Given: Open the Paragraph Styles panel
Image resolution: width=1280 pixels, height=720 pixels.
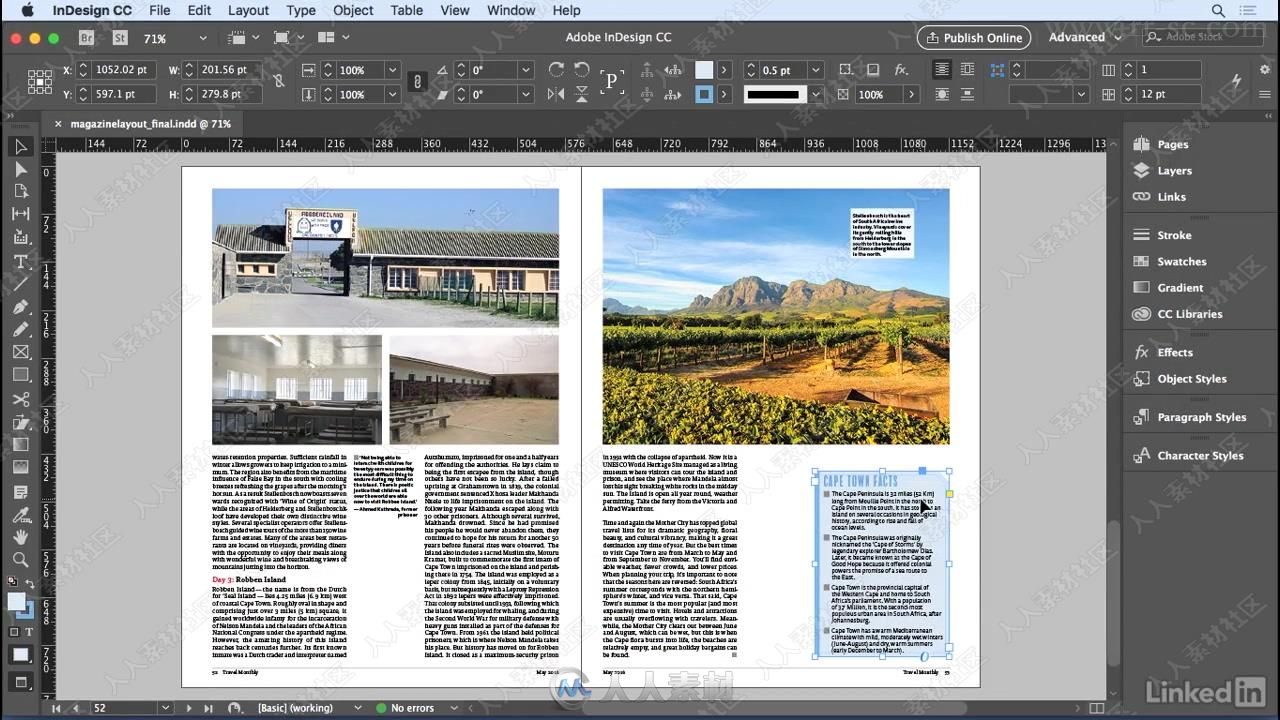Looking at the screenshot, I should (x=1201, y=417).
